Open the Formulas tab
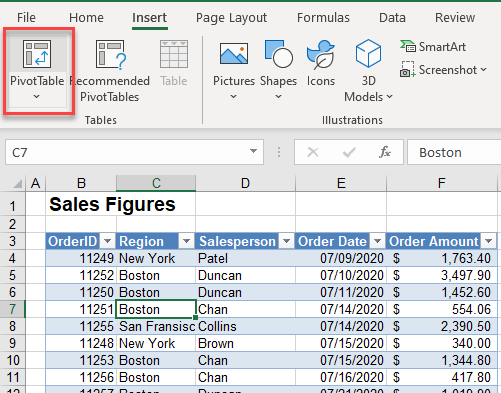501x393 pixels. [x=323, y=18]
